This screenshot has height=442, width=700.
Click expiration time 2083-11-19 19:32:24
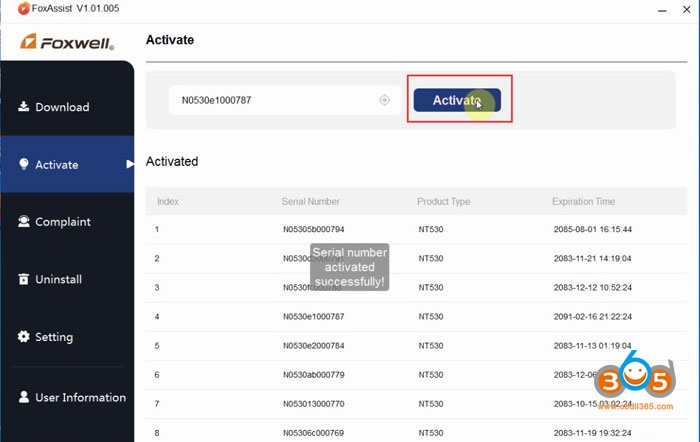(593, 433)
